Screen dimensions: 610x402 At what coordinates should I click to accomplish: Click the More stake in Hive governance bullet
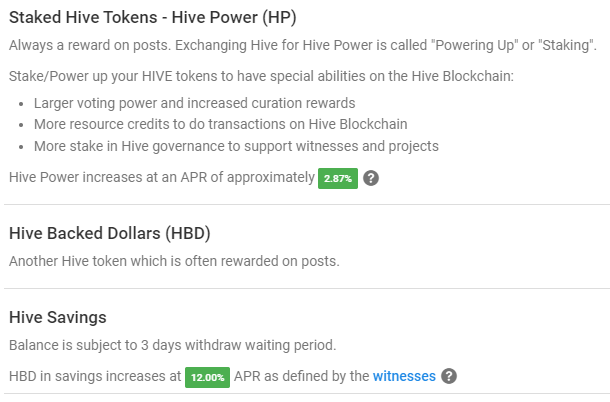click(x=236, y=146)
